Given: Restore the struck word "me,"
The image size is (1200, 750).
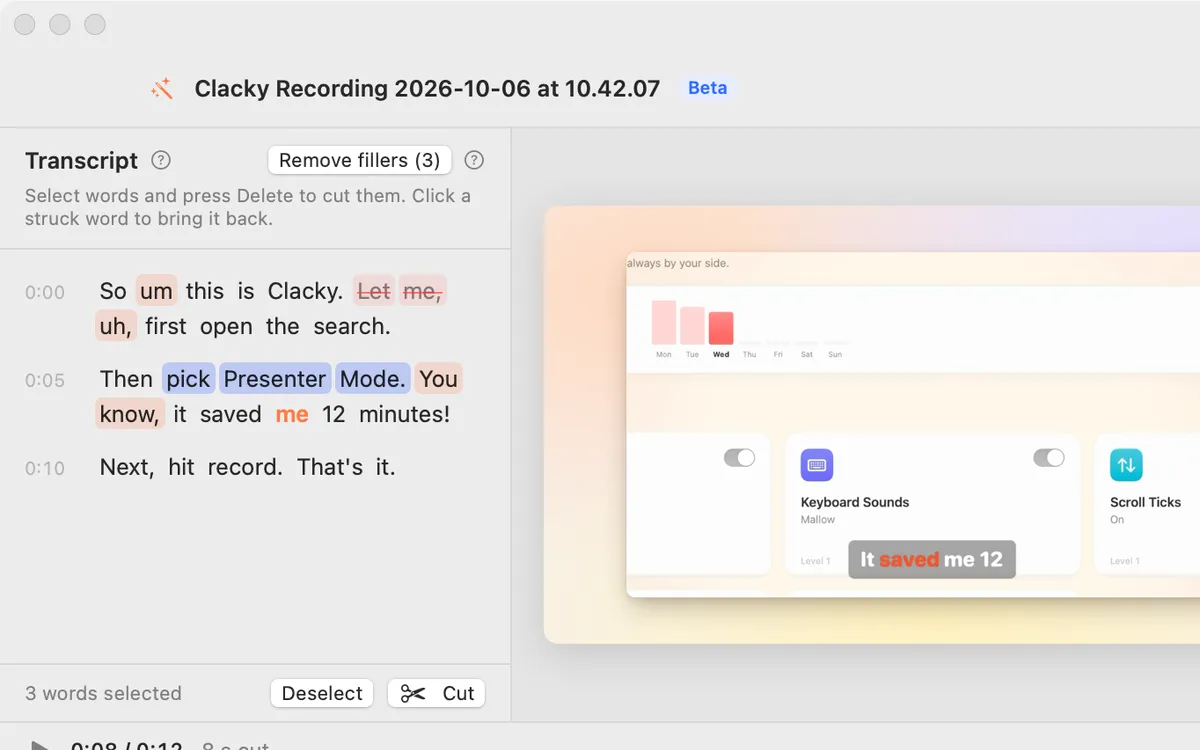Looking at the screenshot, I should [x=422, y=291].
